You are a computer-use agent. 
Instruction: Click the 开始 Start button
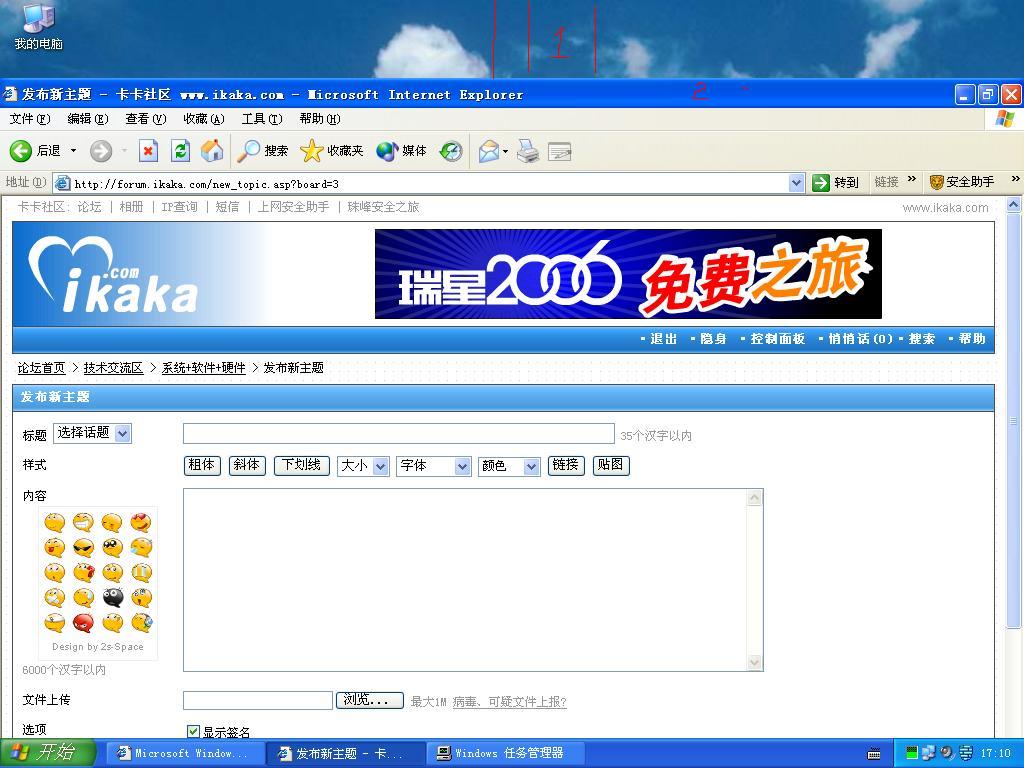(x=48, y=753)
